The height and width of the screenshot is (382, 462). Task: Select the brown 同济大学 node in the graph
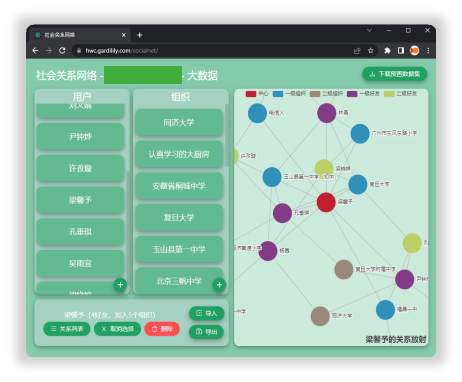point(320,316)
